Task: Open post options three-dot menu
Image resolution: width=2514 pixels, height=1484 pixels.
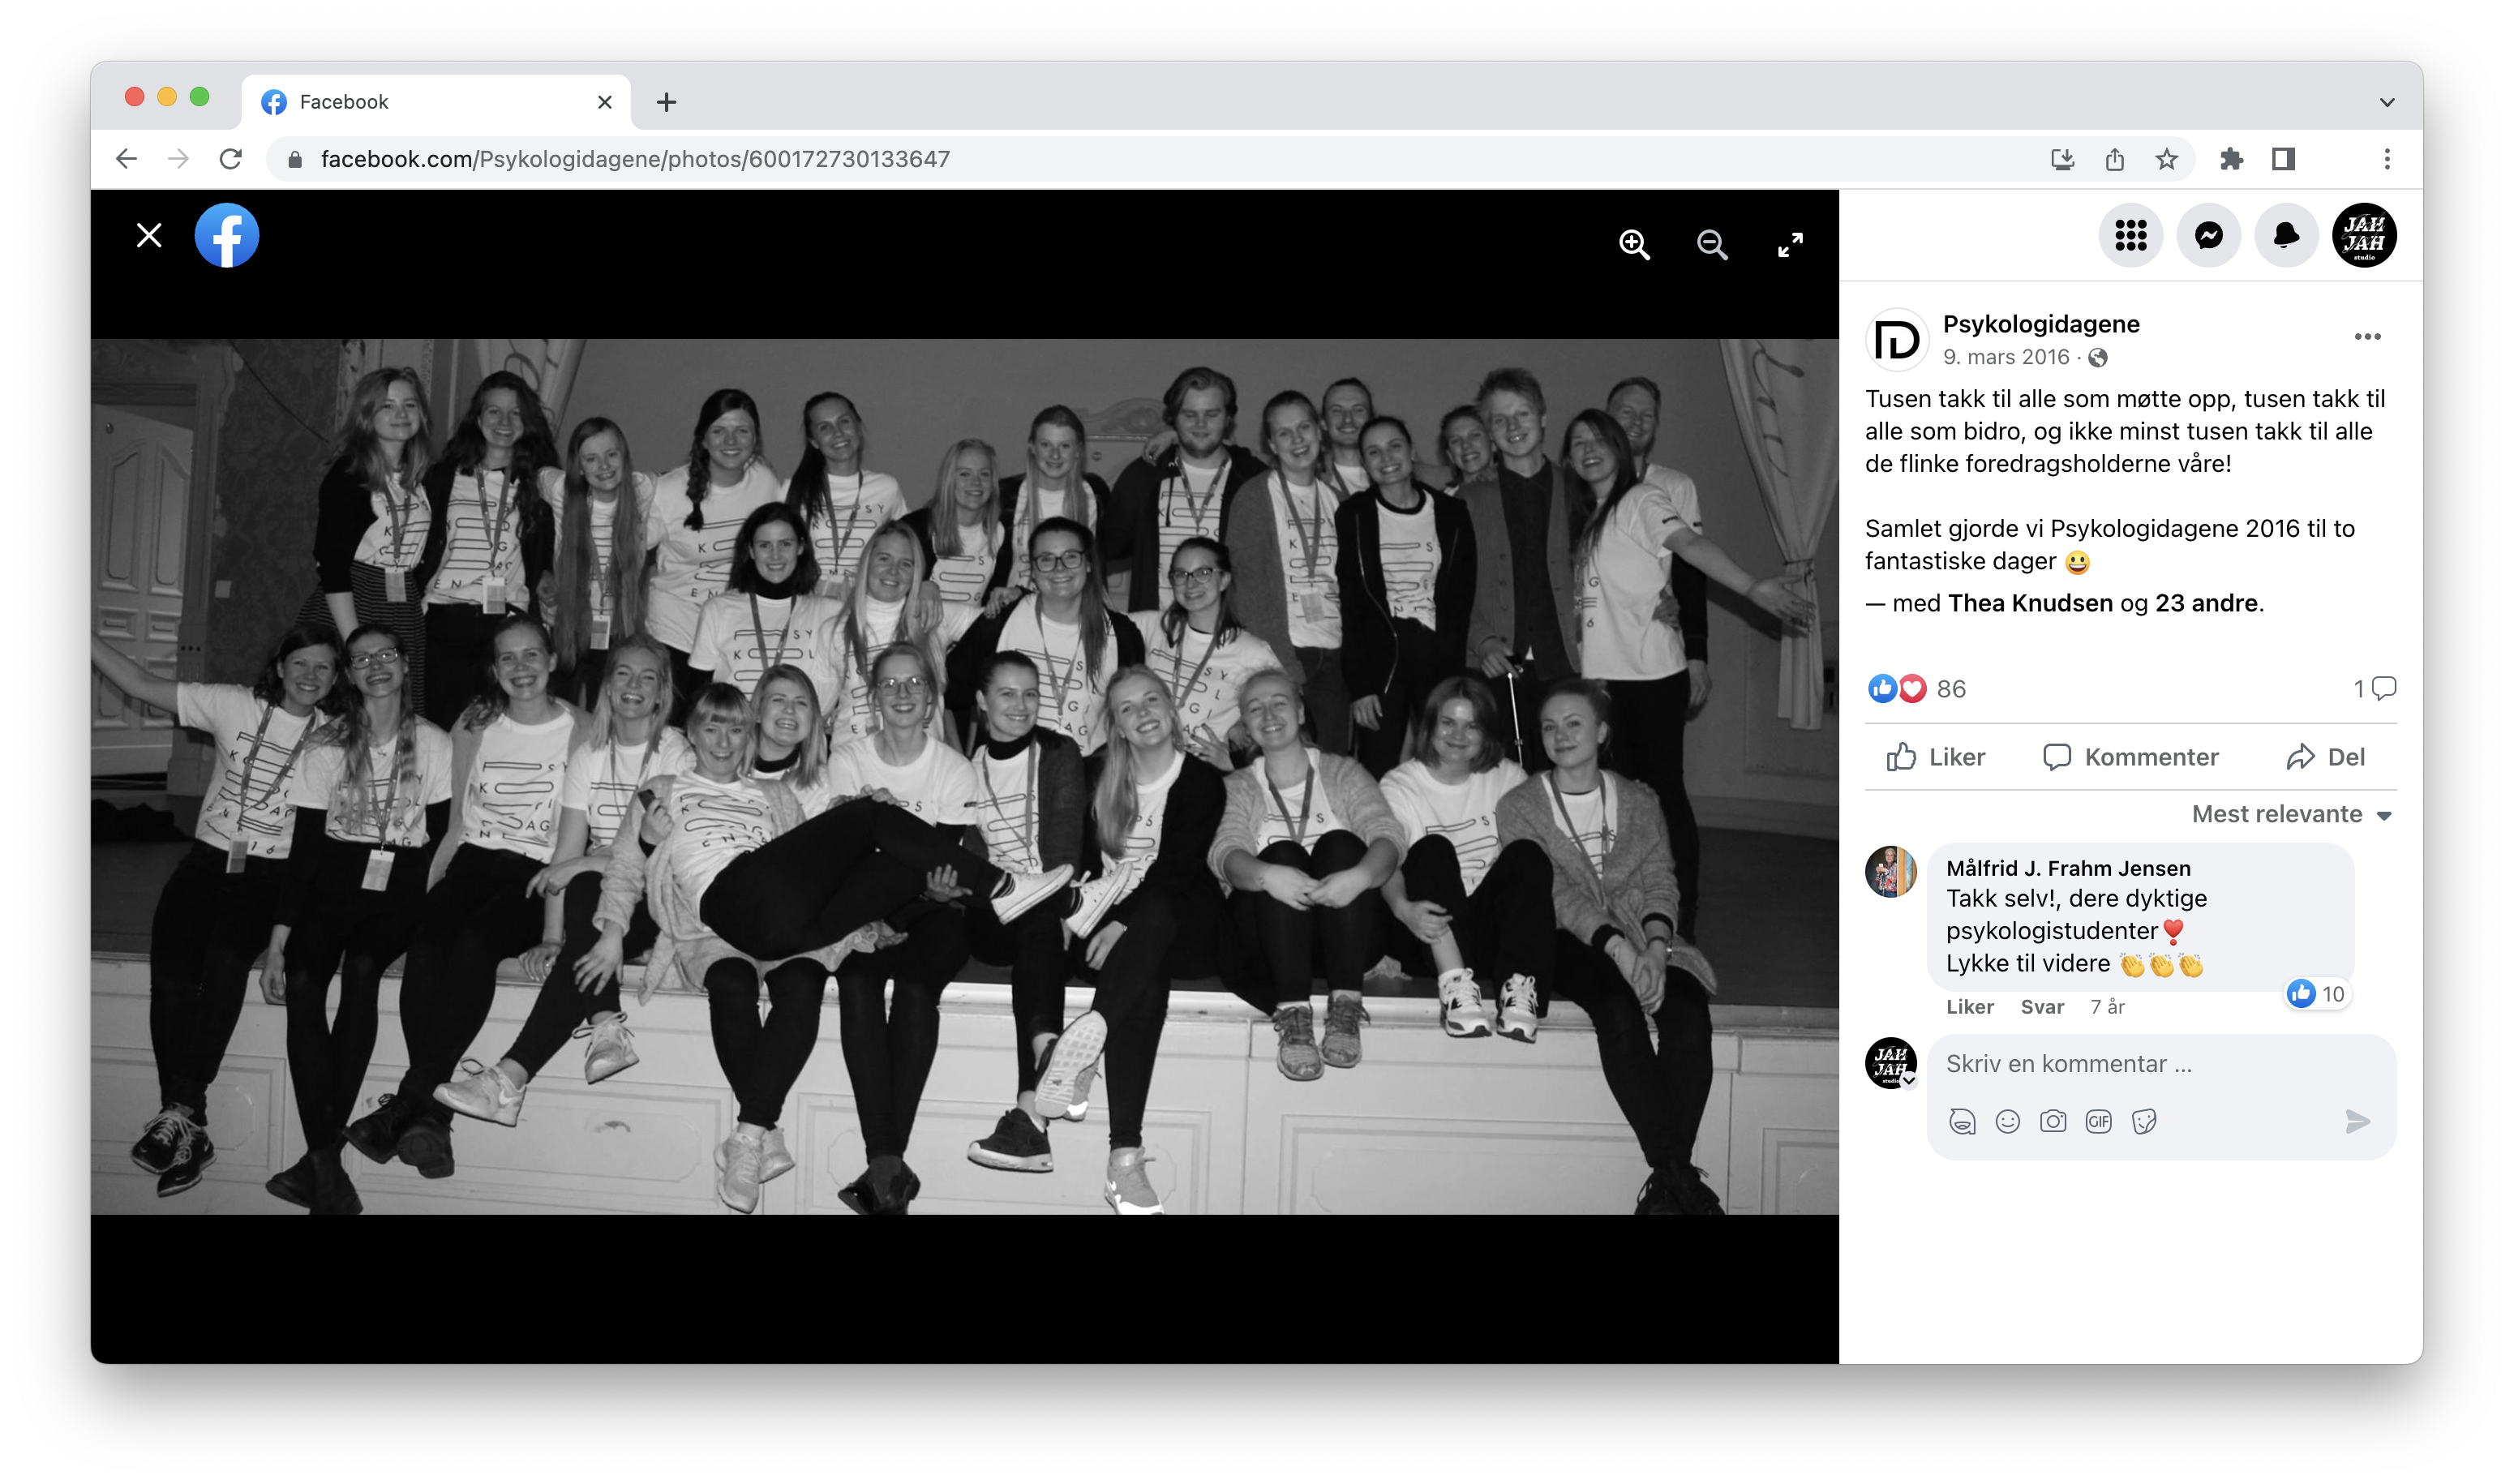Action: (2367, 337)
